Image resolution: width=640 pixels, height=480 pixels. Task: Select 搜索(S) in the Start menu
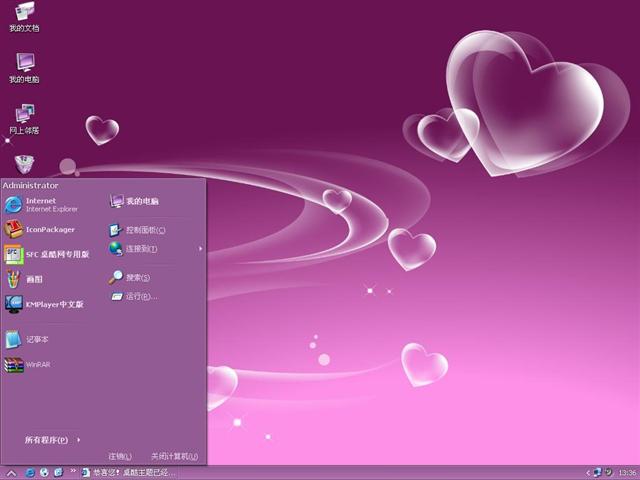(135, 277)
